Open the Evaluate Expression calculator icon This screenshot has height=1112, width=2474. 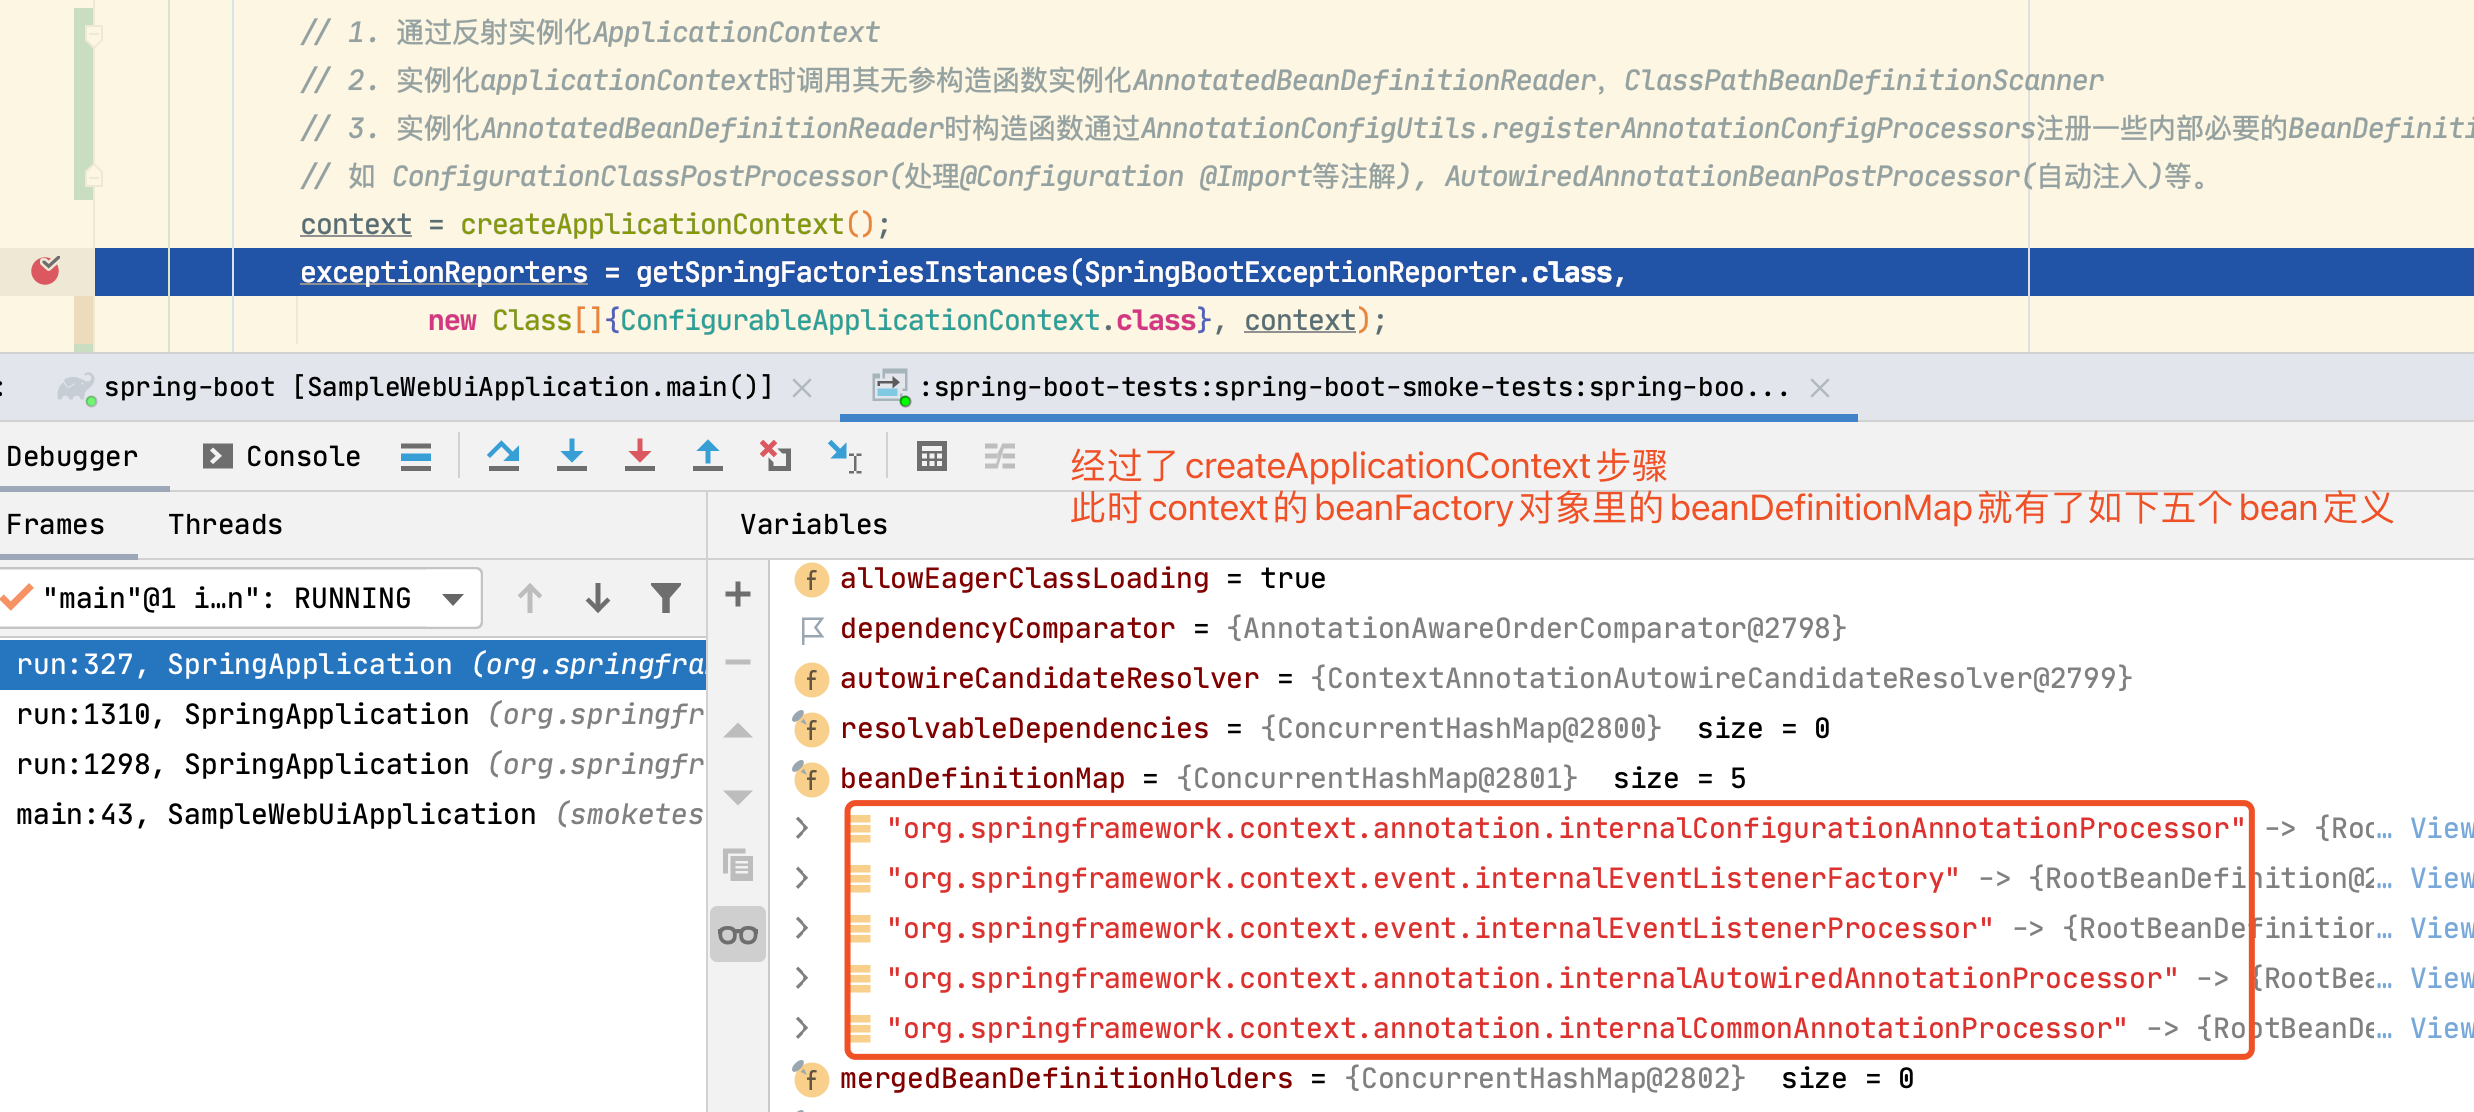coord(931,456)
